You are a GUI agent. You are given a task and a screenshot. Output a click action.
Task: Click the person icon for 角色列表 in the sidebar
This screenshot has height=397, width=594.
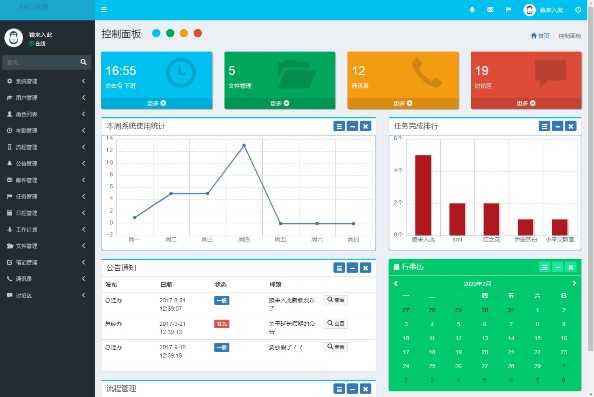coord(9,114)
